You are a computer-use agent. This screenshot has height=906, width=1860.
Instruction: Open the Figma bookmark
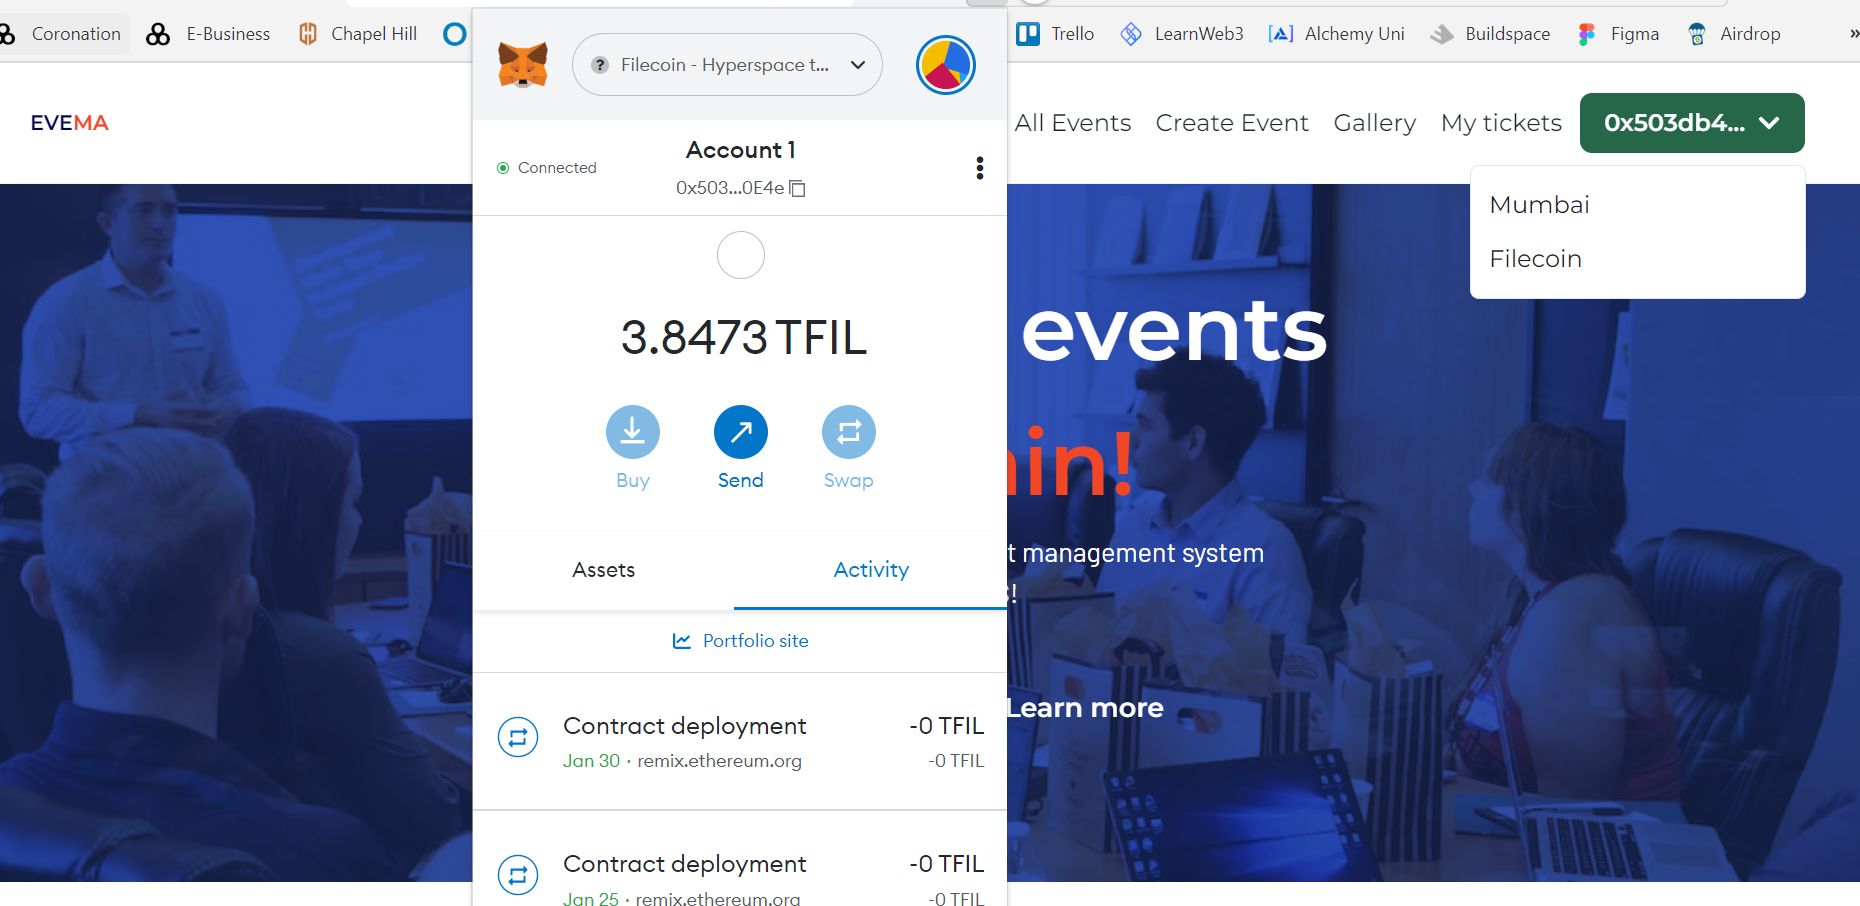[x=1618, y=34]
